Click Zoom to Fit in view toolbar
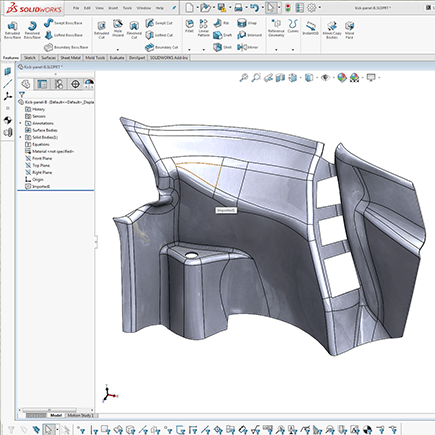Image resolution: width=435 pixels, height=435 pixels. tap(244, 78)
